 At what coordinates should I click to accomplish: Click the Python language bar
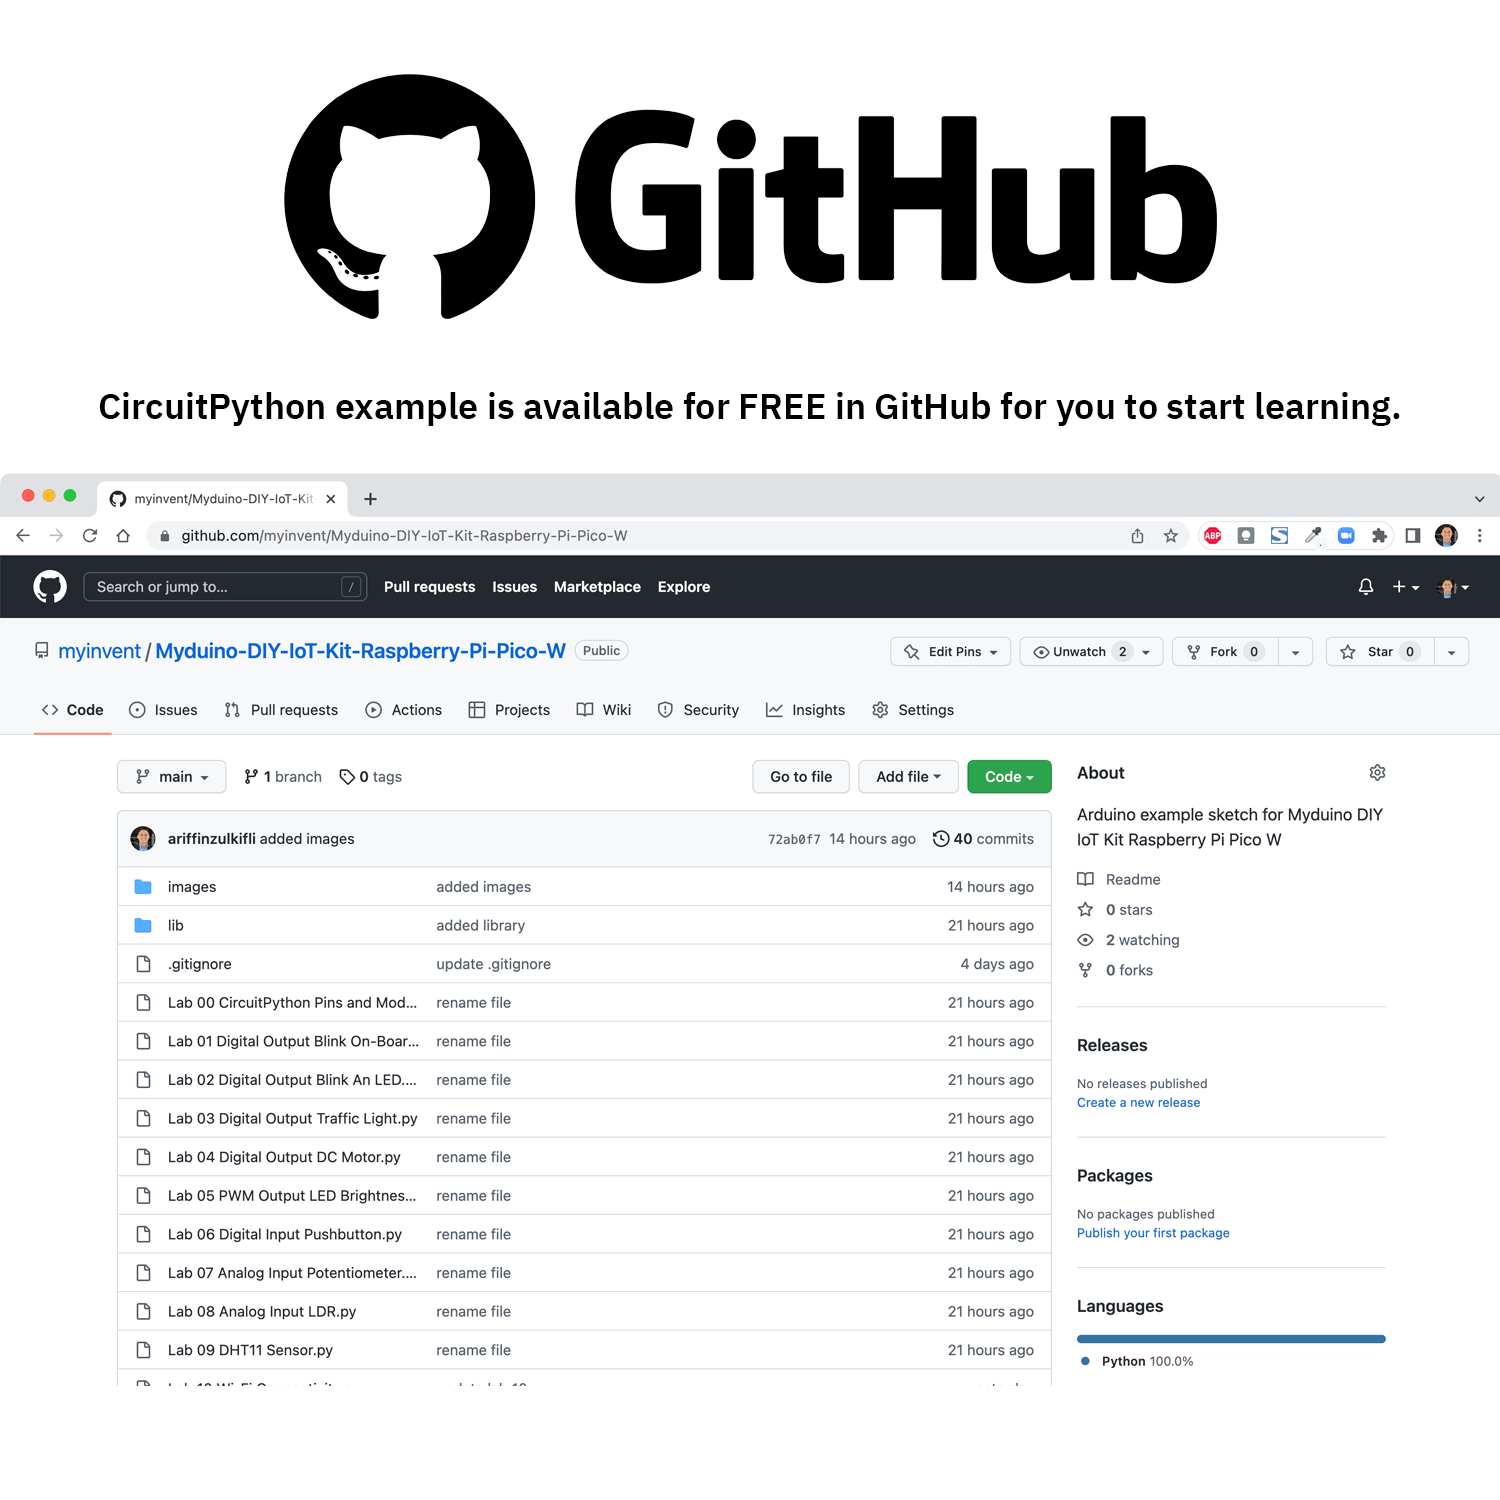pyautogui.click(x=1231, y=1339)
